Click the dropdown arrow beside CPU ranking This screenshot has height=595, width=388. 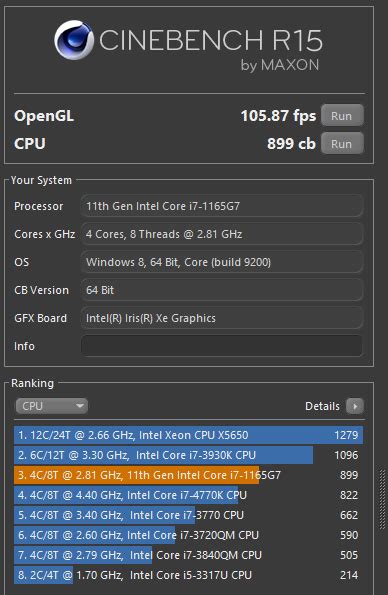(x=80, y=406)
